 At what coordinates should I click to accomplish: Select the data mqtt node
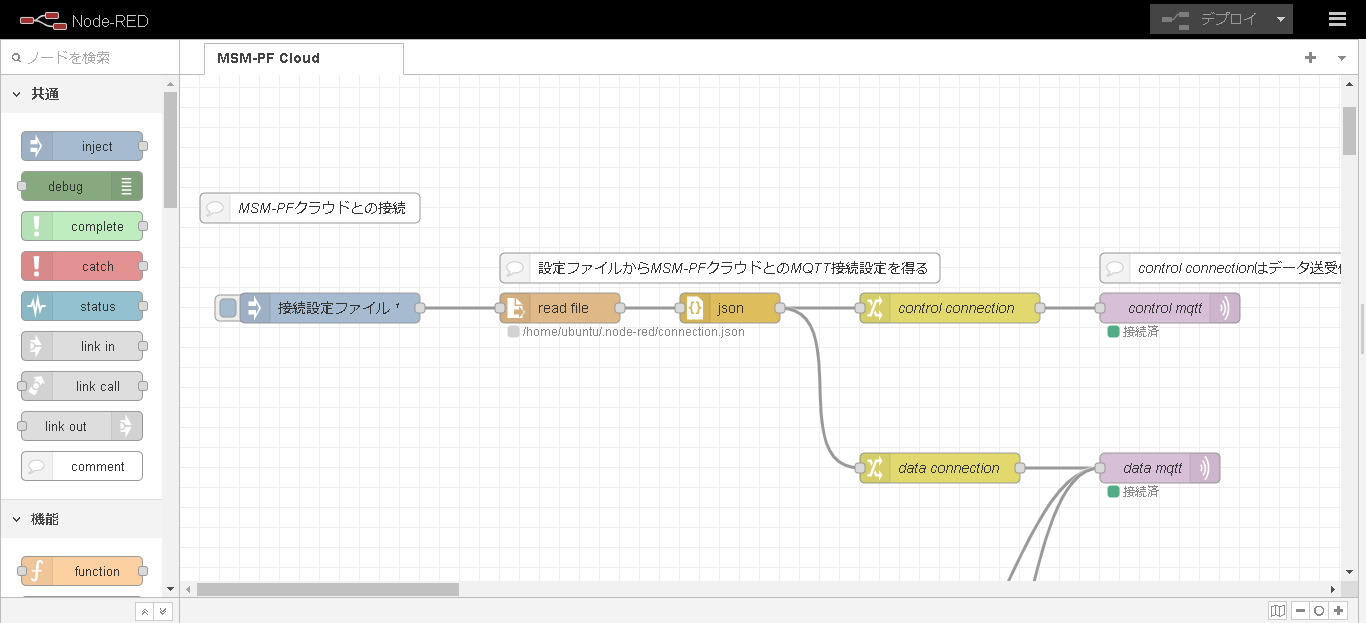(x=1160, y=468)
